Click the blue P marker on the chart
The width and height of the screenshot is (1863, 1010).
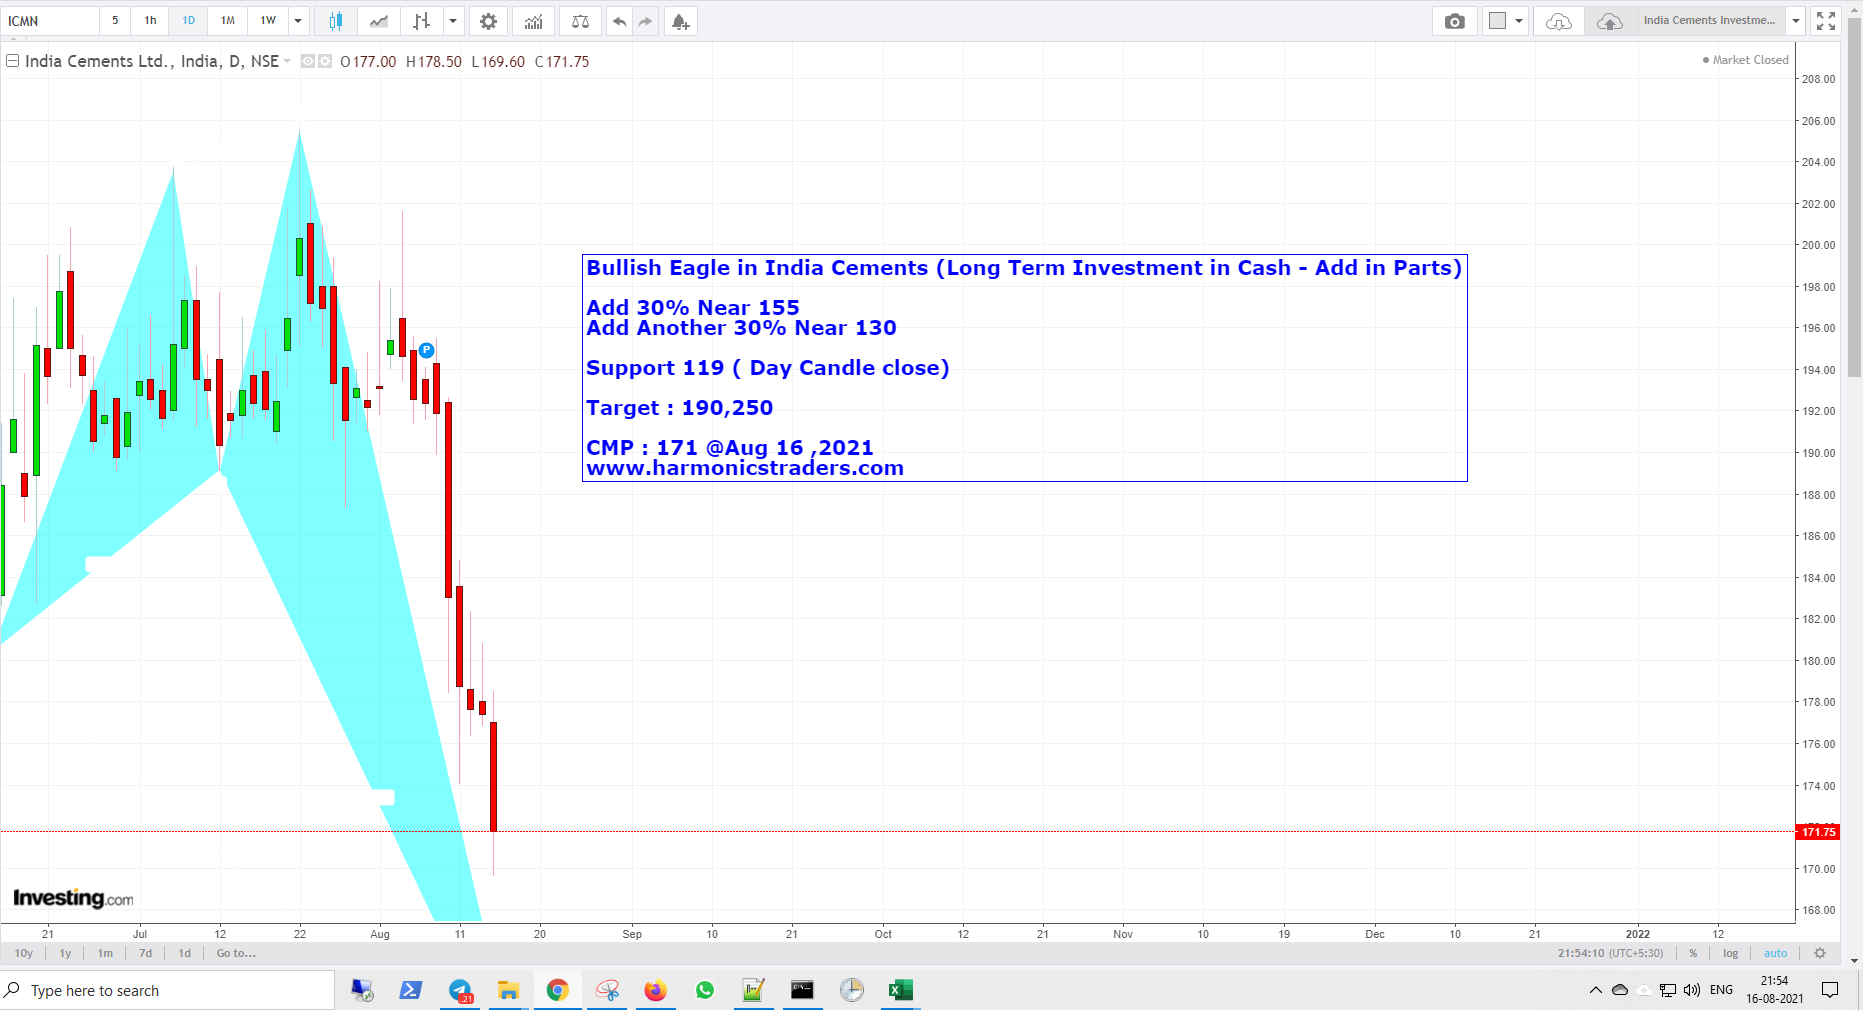(x=426, y=350)
